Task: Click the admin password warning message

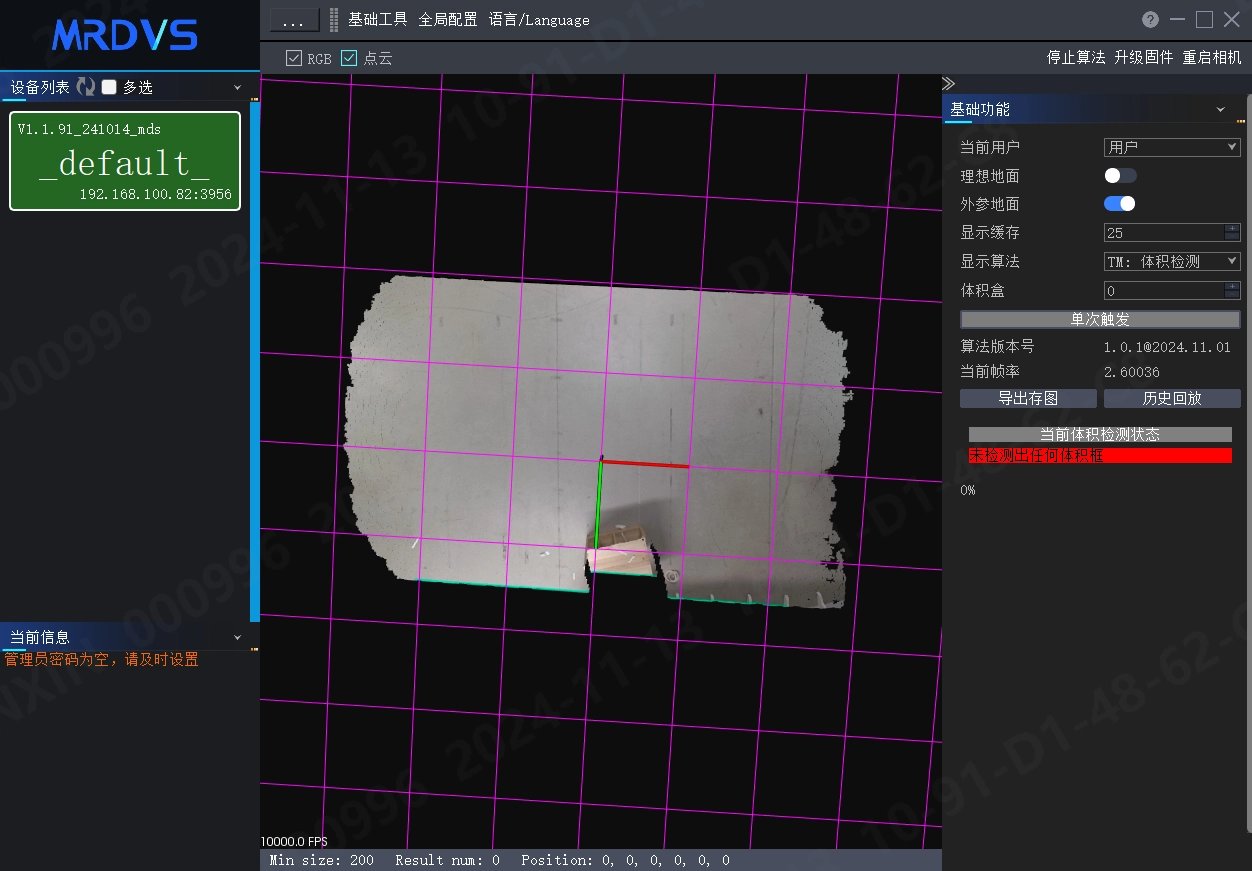Action: [x=102, y=660]
